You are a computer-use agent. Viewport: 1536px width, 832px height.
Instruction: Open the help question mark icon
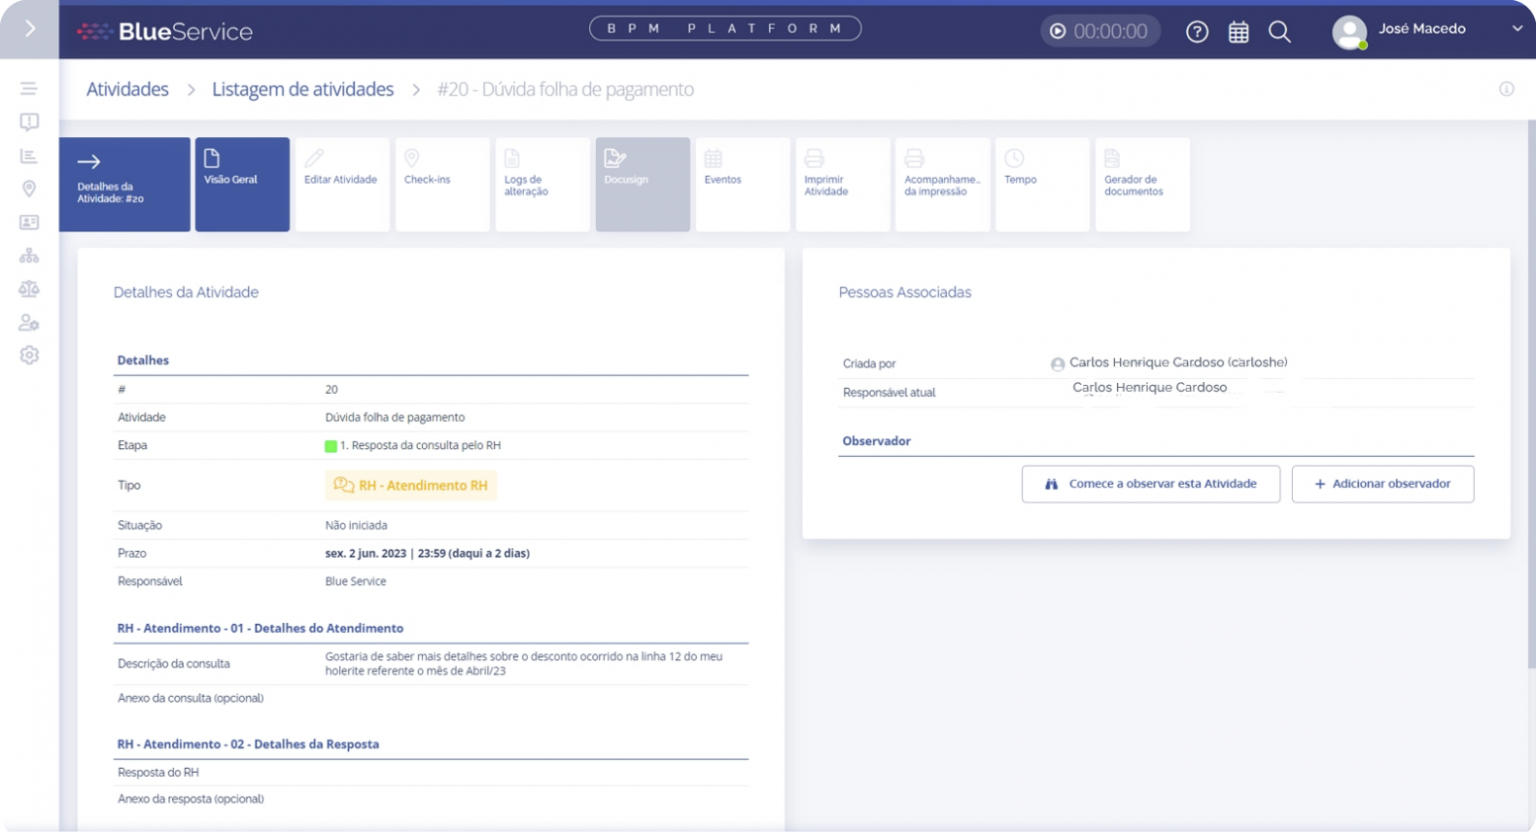(1197, 32)
